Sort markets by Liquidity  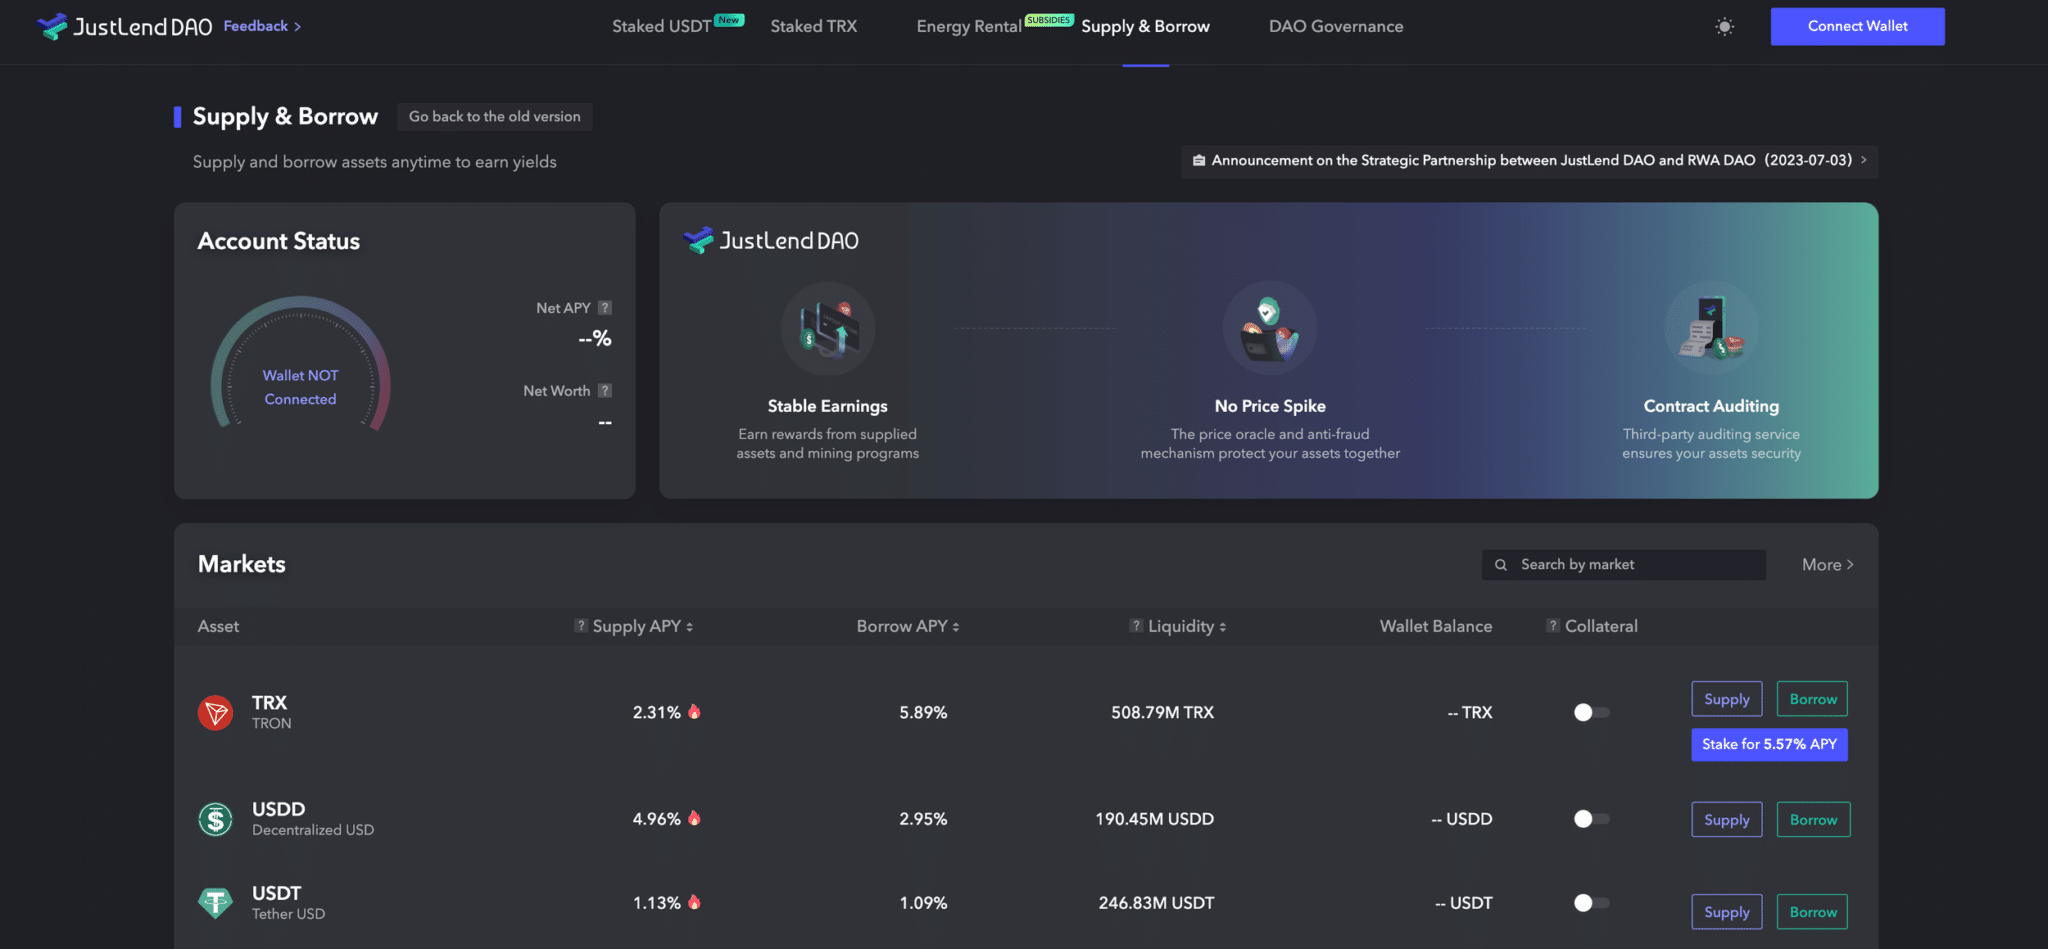point(1224,626)
